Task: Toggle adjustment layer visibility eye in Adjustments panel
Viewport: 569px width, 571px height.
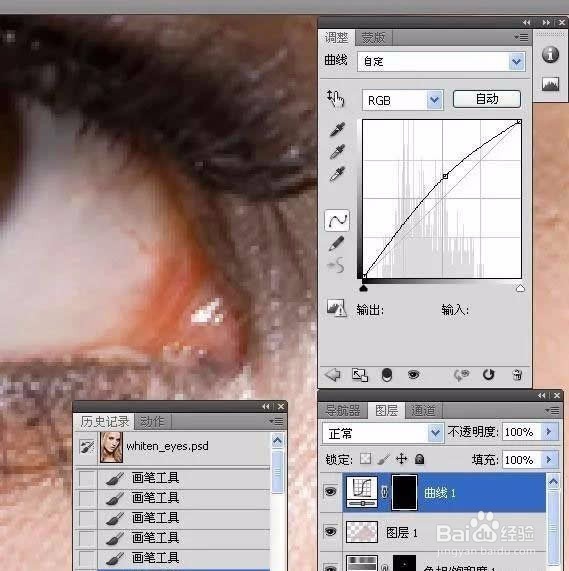Action: (x=413, y=374)
